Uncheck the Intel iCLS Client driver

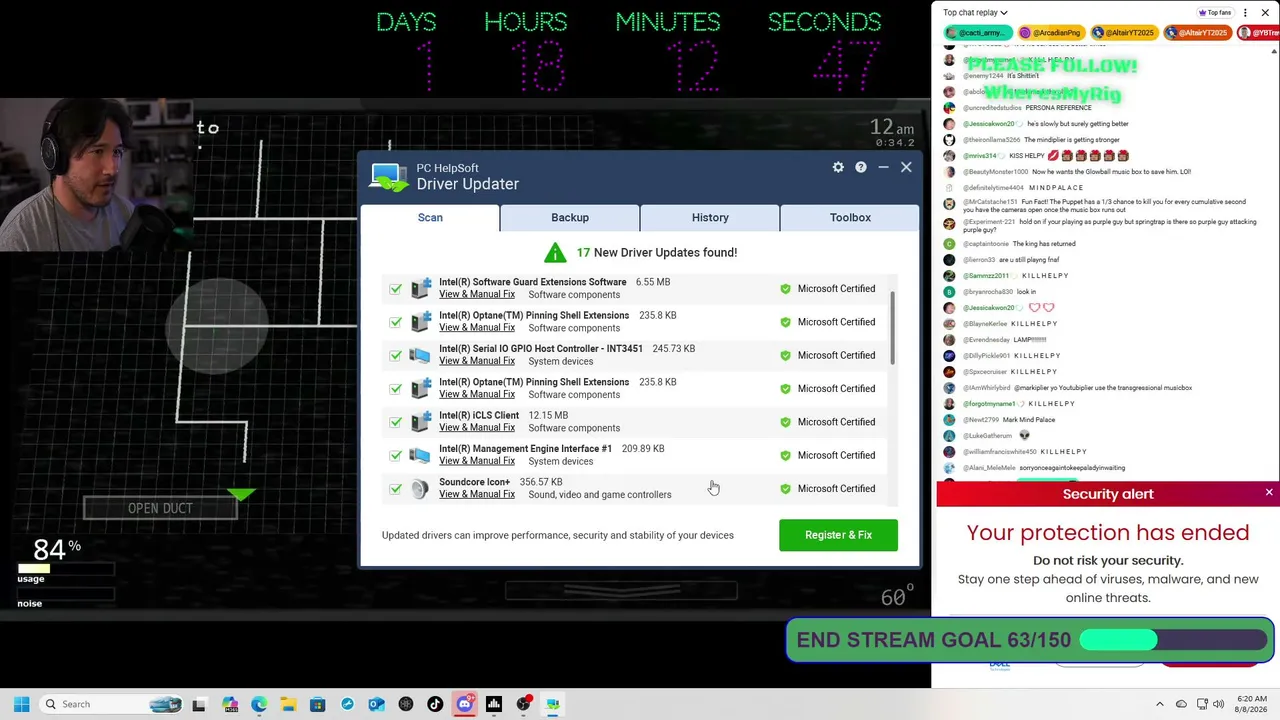pyautogui.click(x=396, y=422)
